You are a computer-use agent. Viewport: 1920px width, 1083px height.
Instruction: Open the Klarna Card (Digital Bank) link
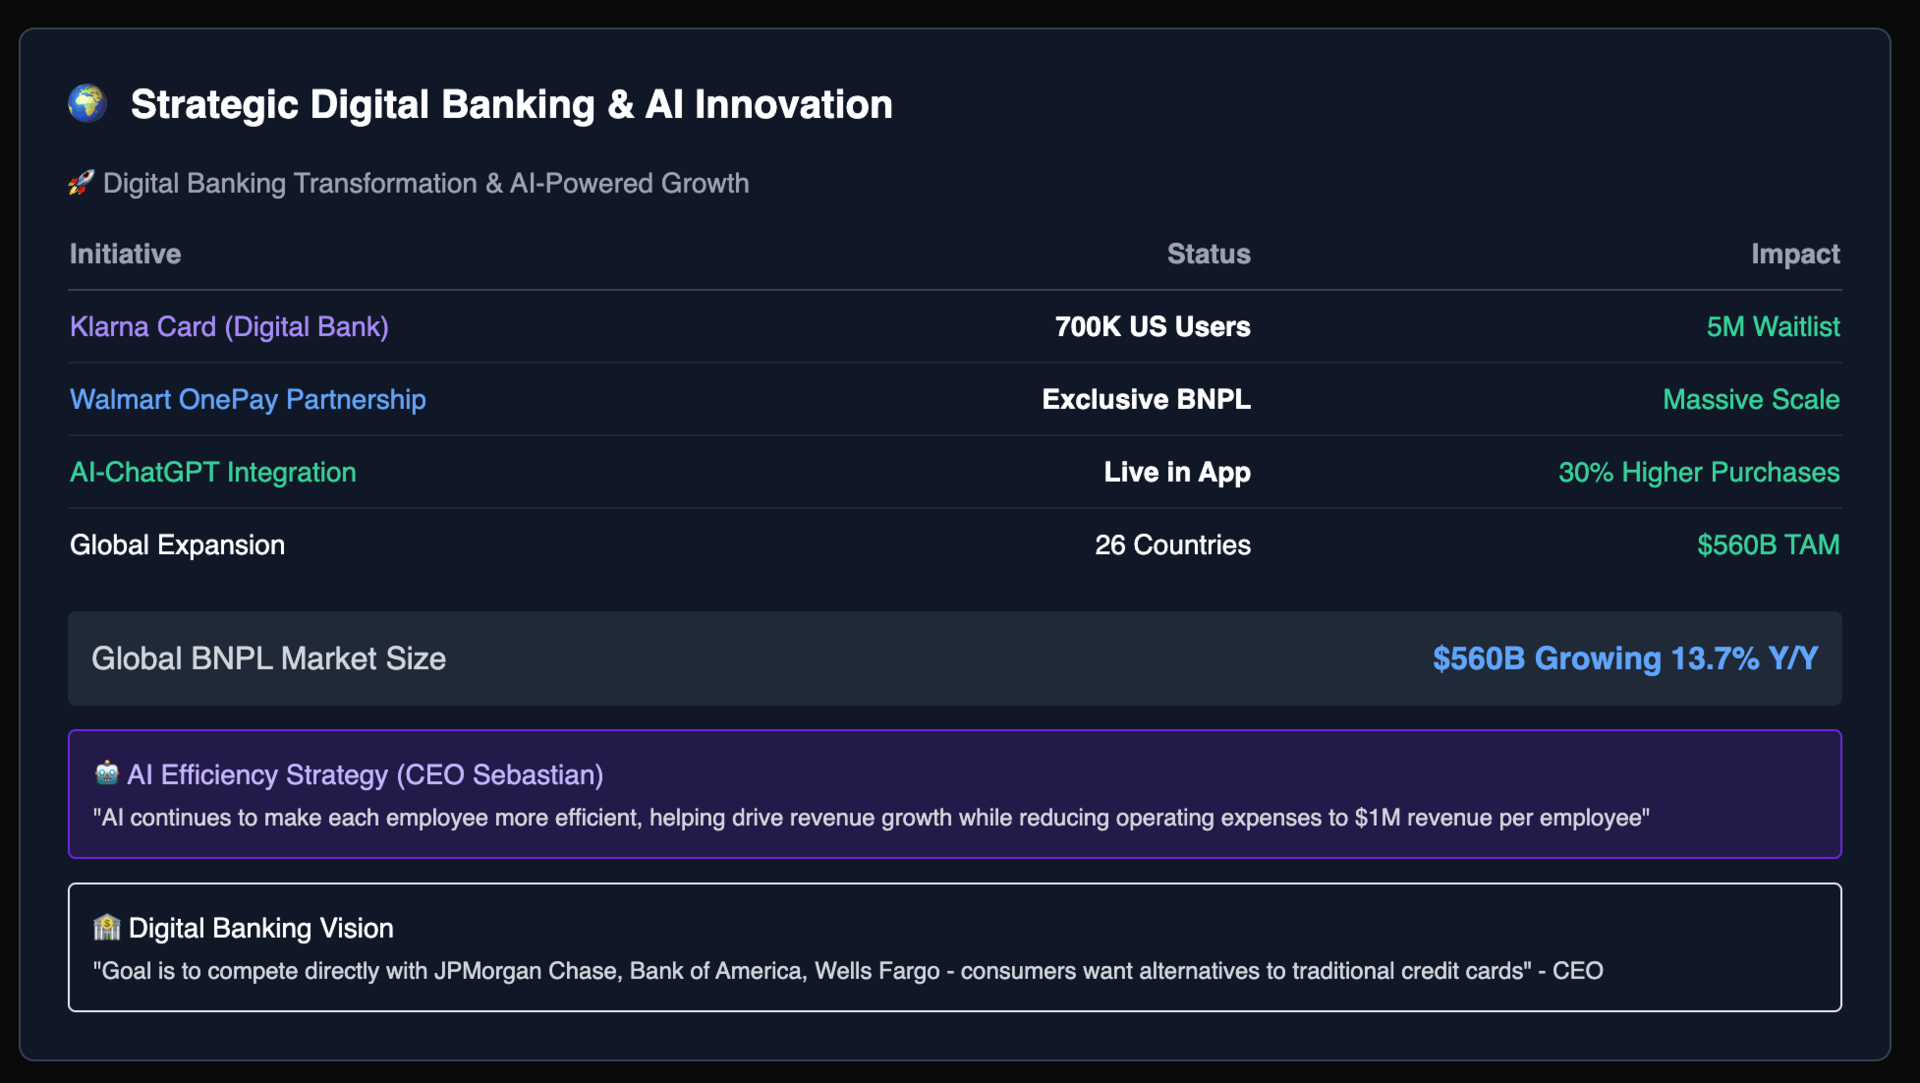point(229,327)
